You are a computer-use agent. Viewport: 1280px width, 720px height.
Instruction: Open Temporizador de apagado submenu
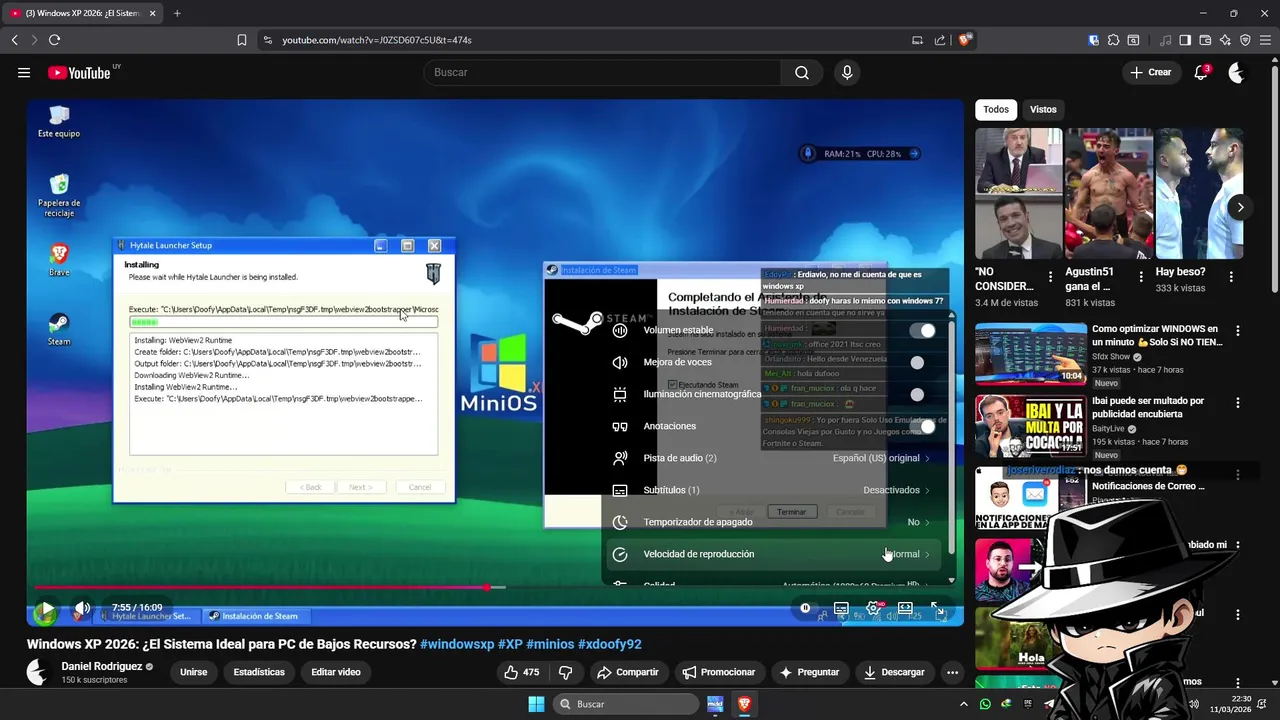773,522
